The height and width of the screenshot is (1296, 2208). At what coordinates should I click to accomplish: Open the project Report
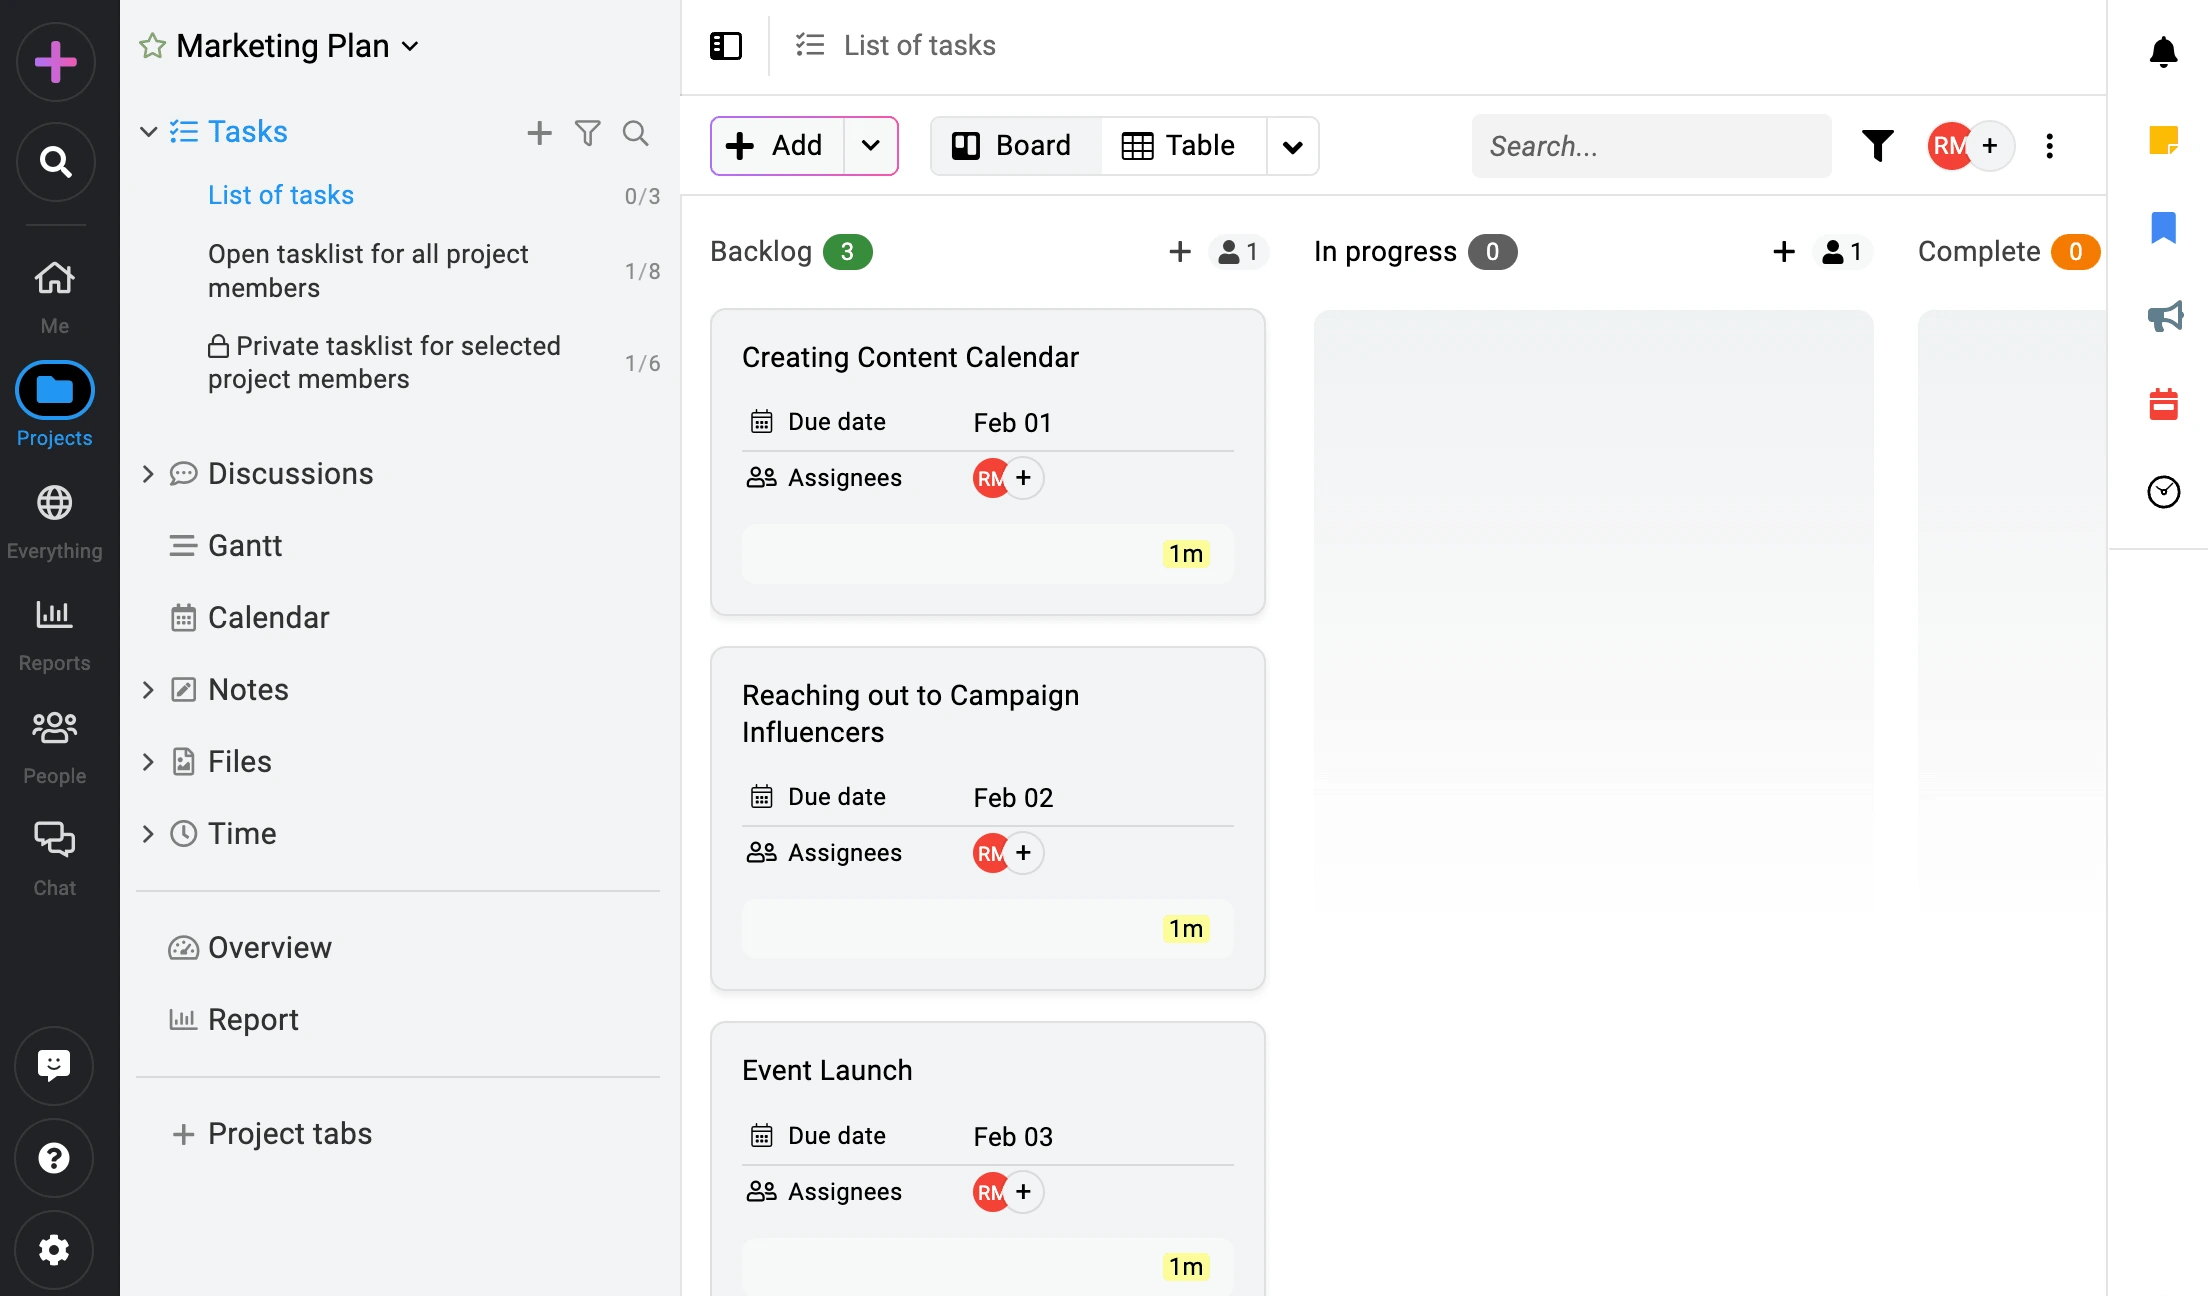(x=253, y=1020)
